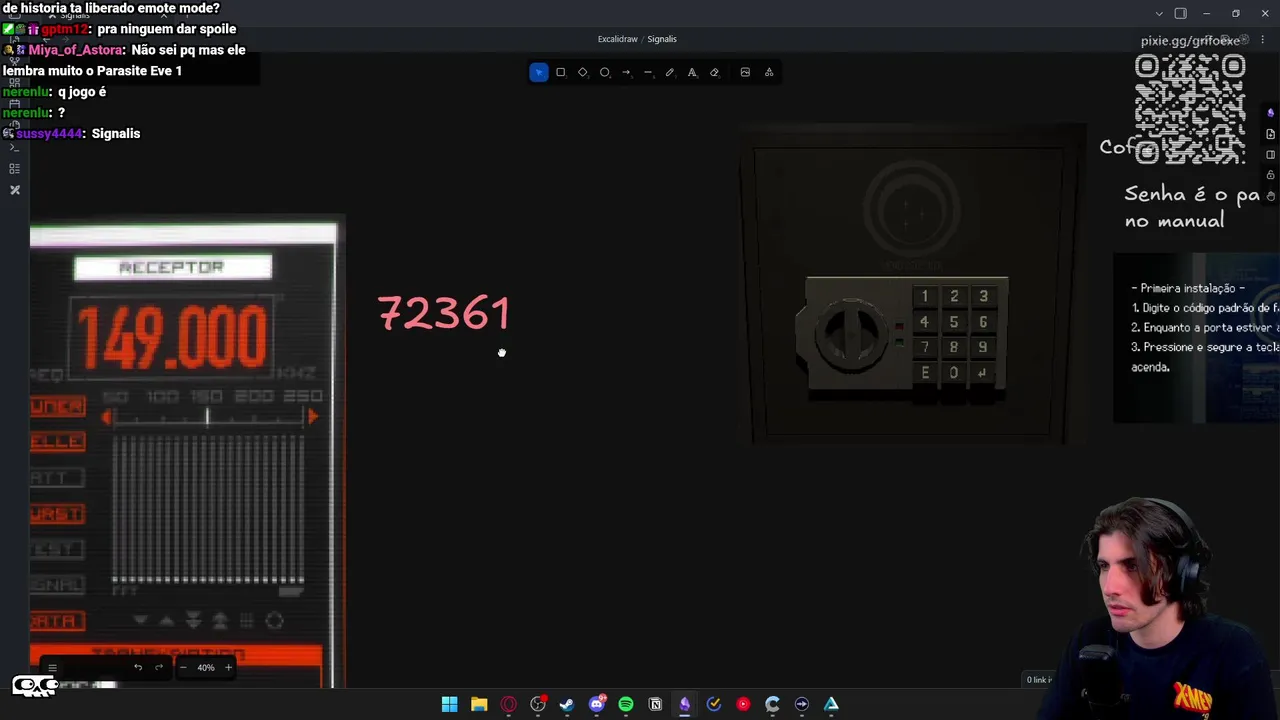Select the safe keypad image
The width and height of the screenshot is (1280, 720).
[912, 285]
